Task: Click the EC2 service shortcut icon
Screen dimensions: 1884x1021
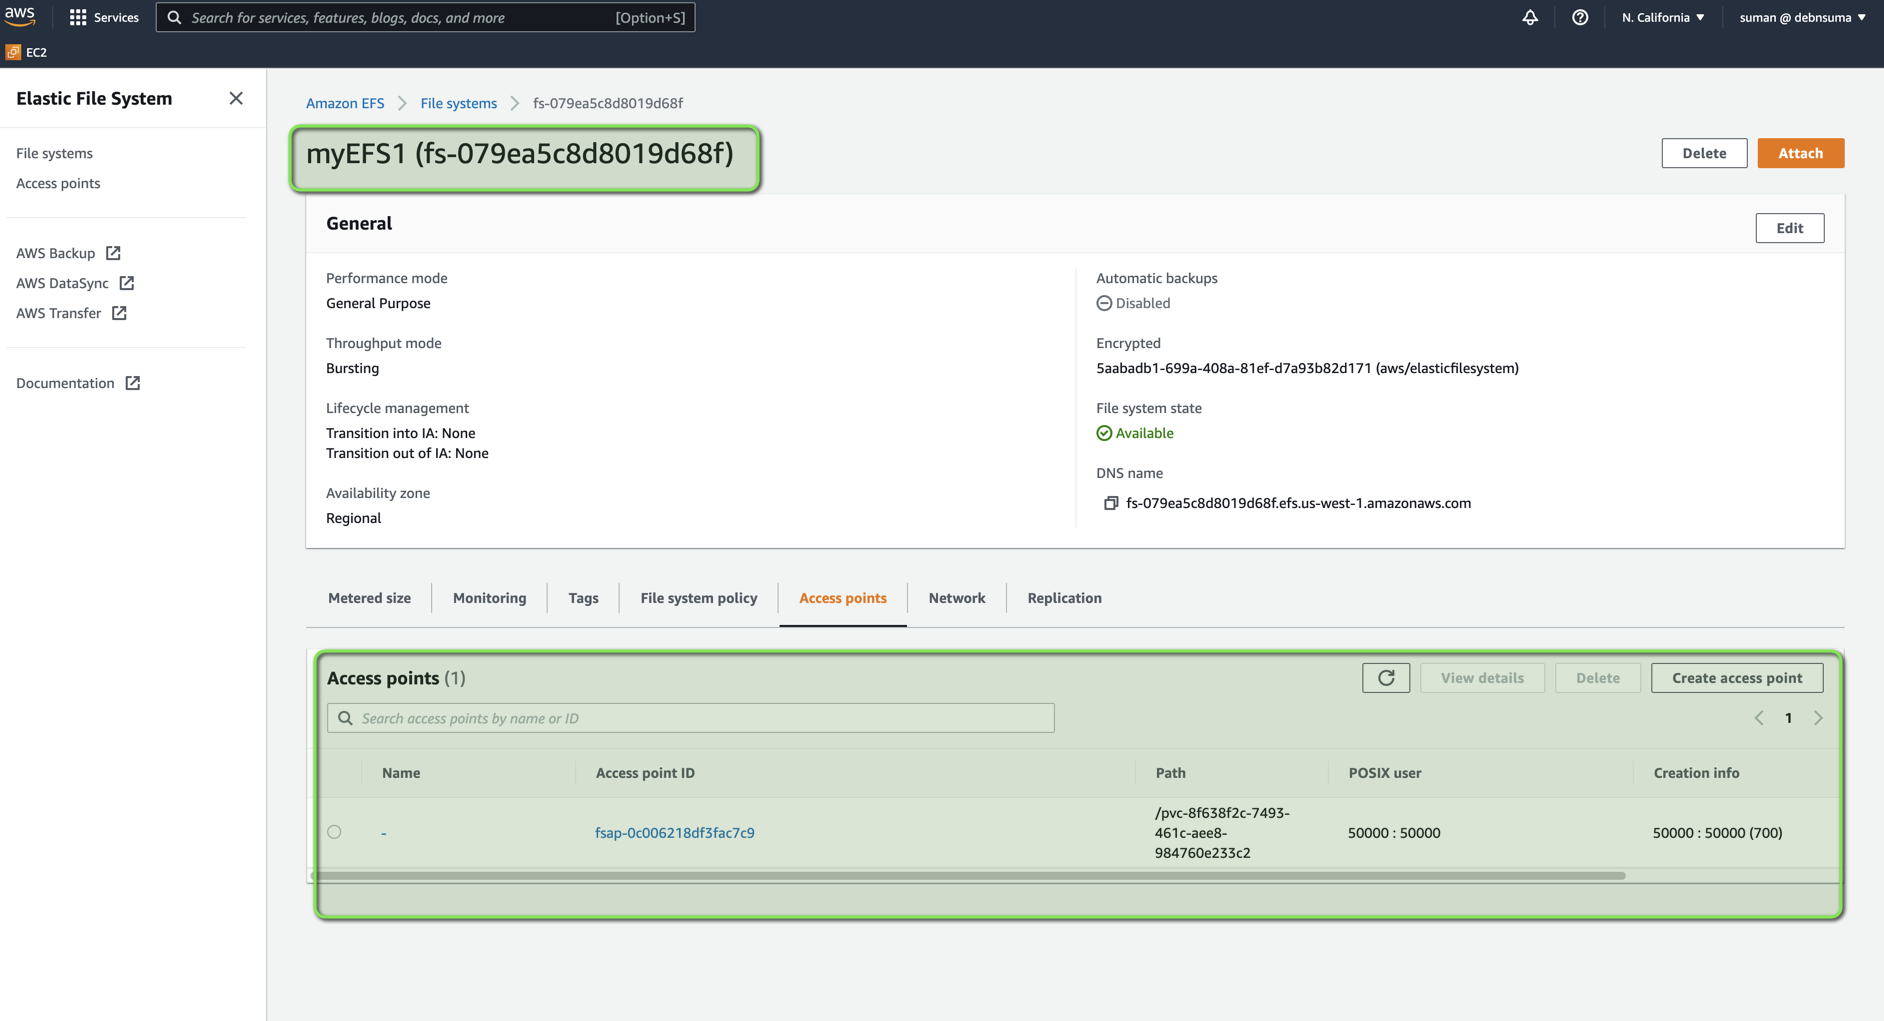Action: 13,52
